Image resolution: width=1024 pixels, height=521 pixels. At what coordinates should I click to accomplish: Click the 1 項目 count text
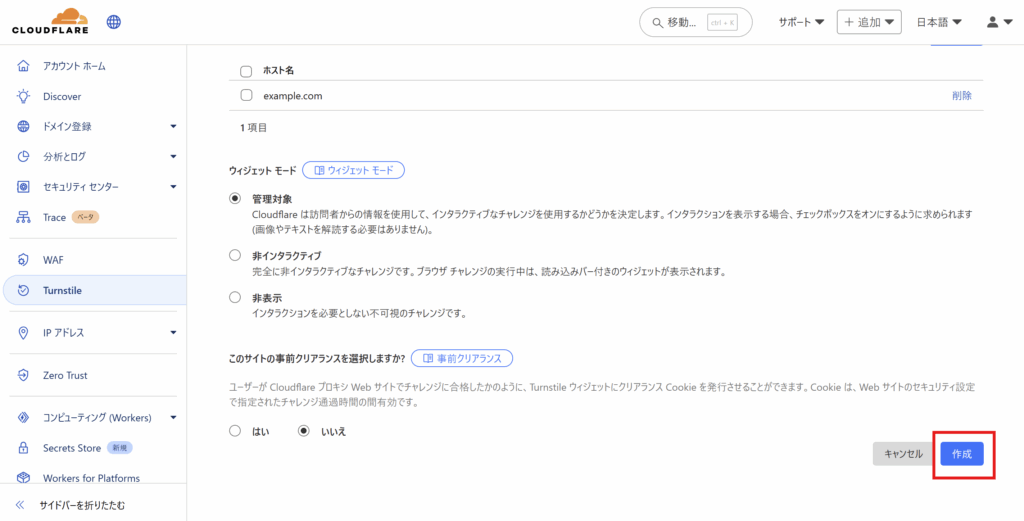point(253,127)
